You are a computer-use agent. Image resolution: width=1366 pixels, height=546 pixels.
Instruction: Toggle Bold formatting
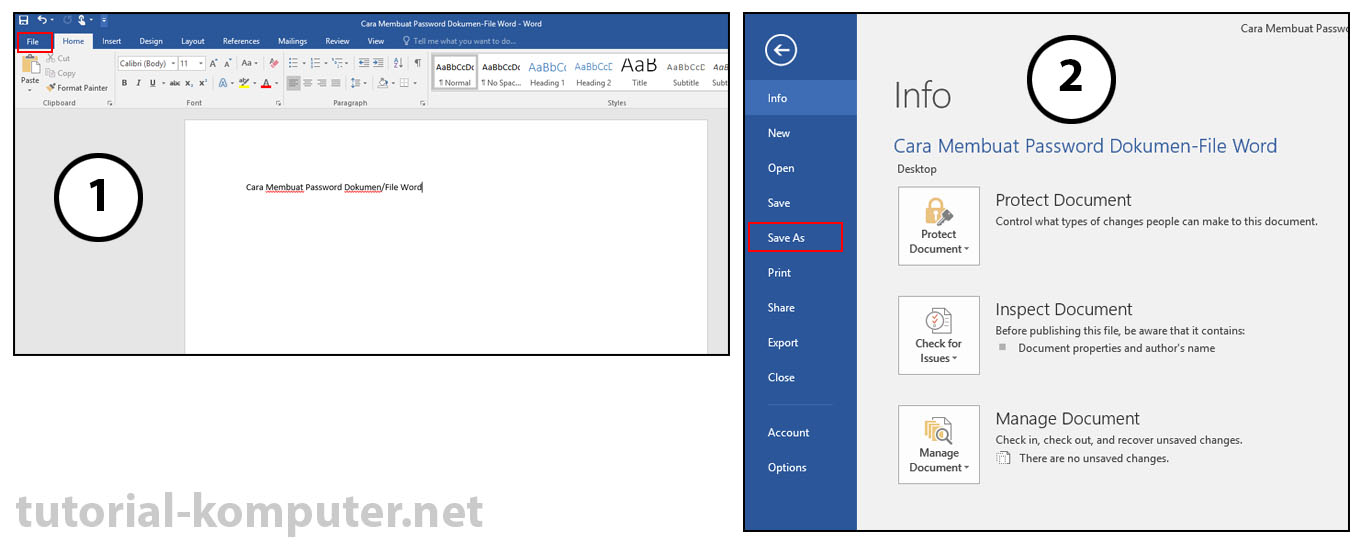(124, 83)
